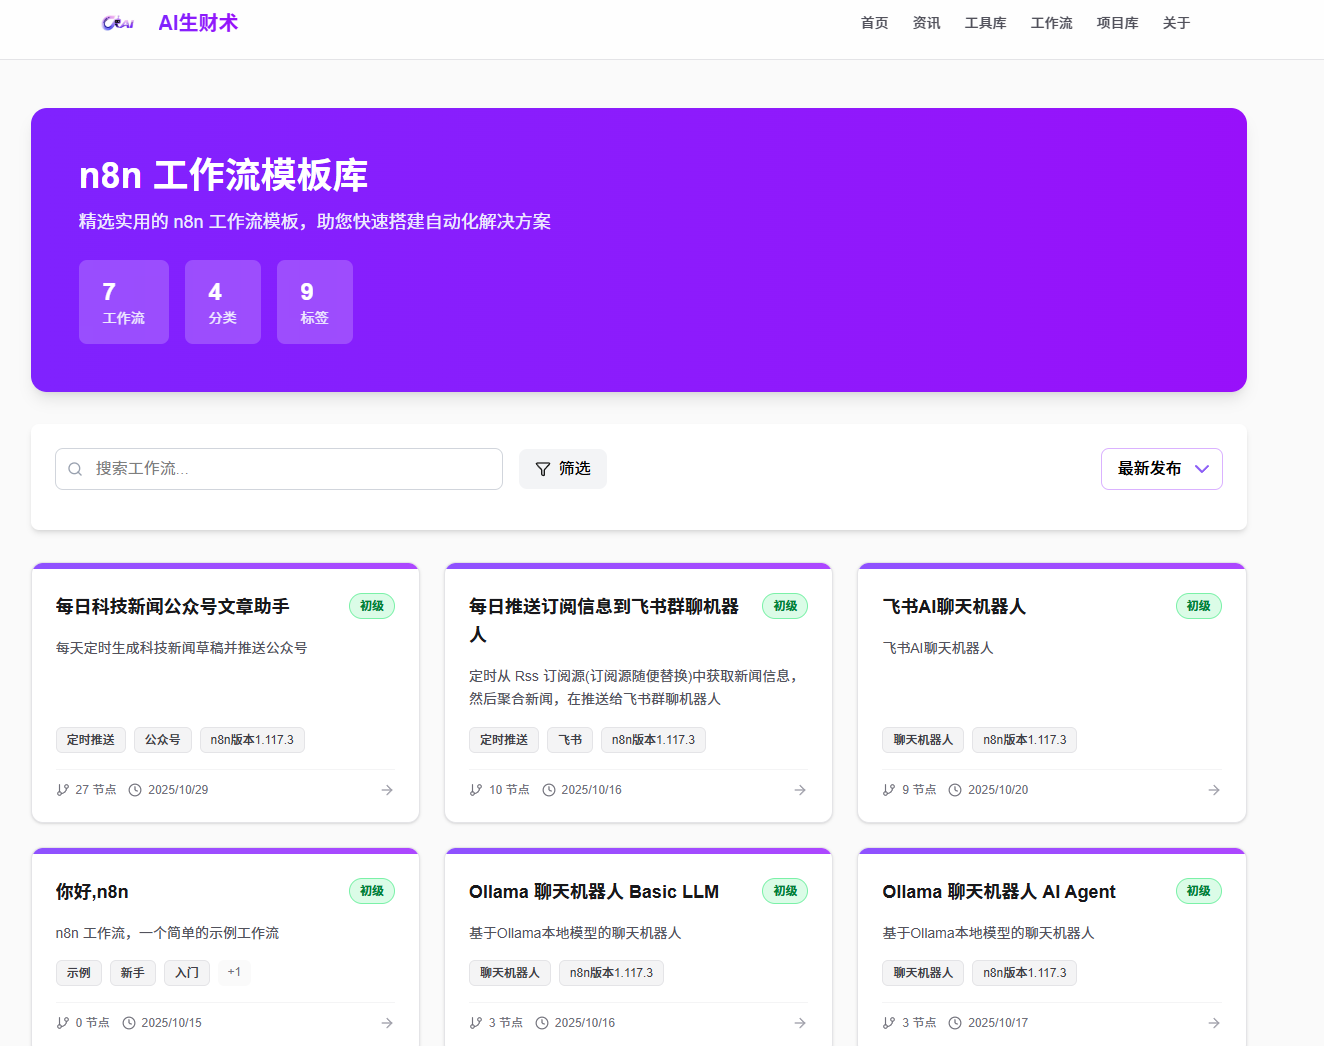Click arrow icon on 每日推送订阅信息 card
Image resolution: width=1324 pixels, height=1046 pixels.
pyautogui.click(x=800, y=790)
